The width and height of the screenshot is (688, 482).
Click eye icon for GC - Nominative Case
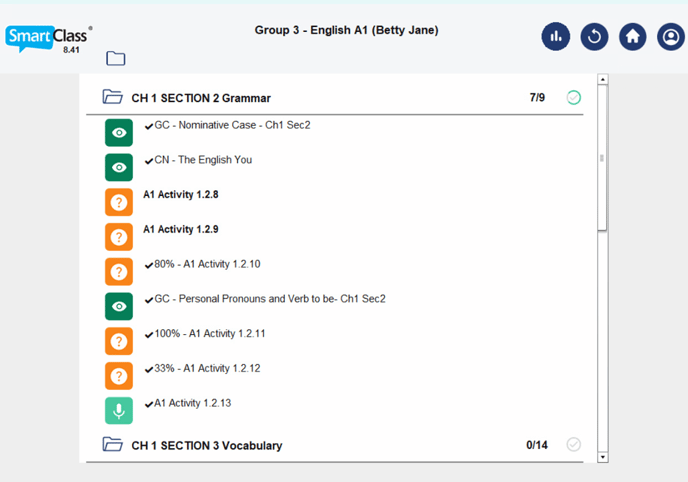coord(119,133)
